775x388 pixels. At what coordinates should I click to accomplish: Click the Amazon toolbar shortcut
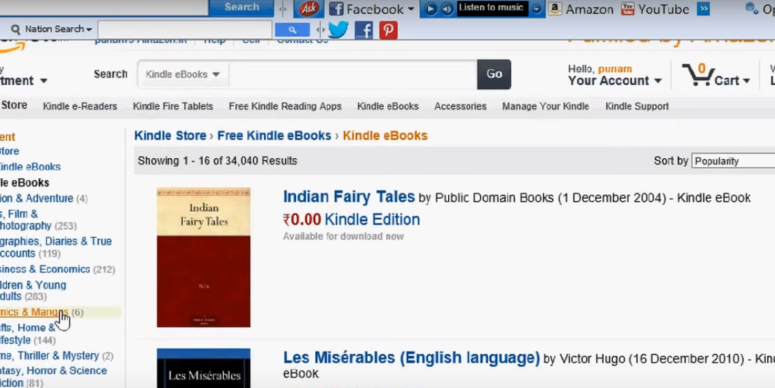[x=581, y=9]
